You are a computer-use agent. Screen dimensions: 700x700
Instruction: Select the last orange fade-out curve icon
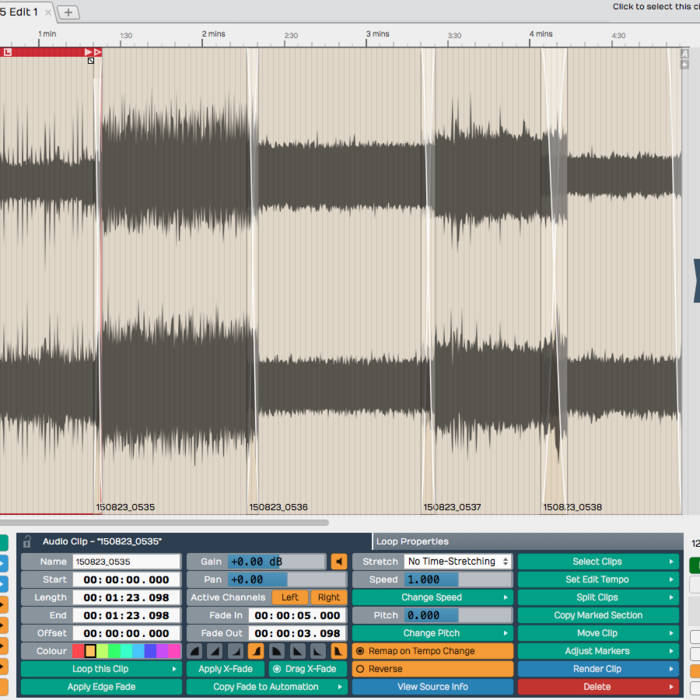coord(339,651)
